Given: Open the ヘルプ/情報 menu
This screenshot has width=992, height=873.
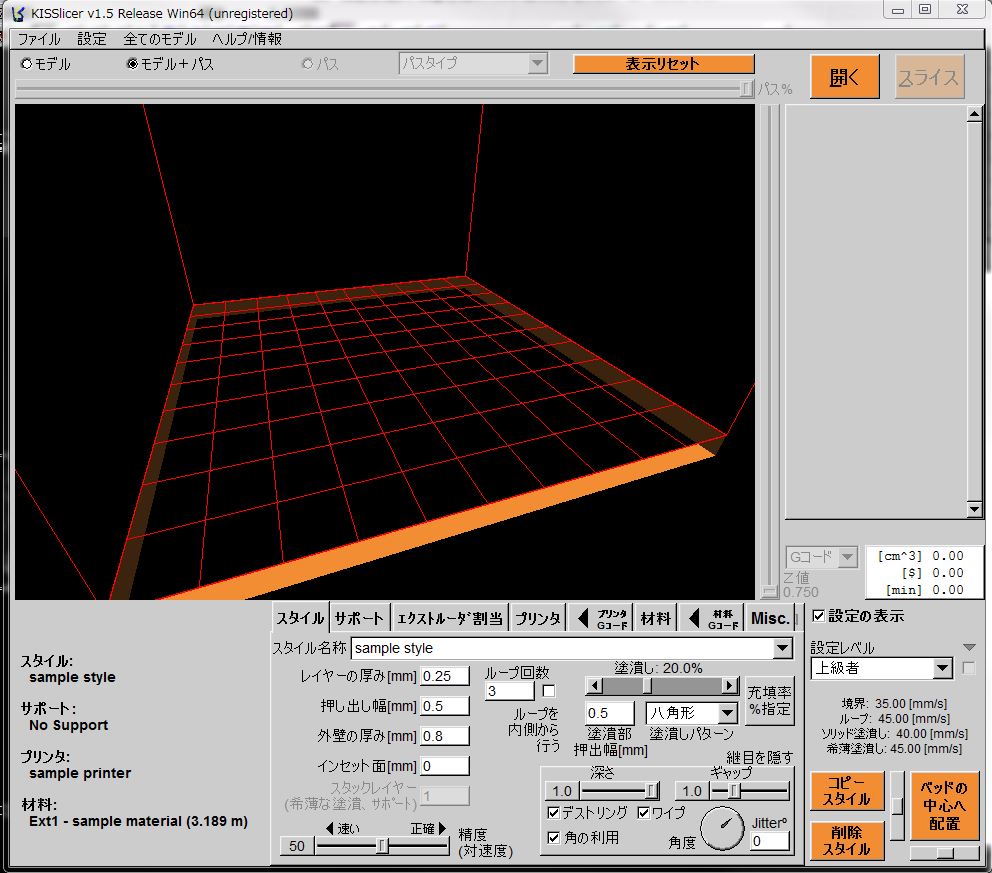Looking at the screenshot, I should point(247,39).
